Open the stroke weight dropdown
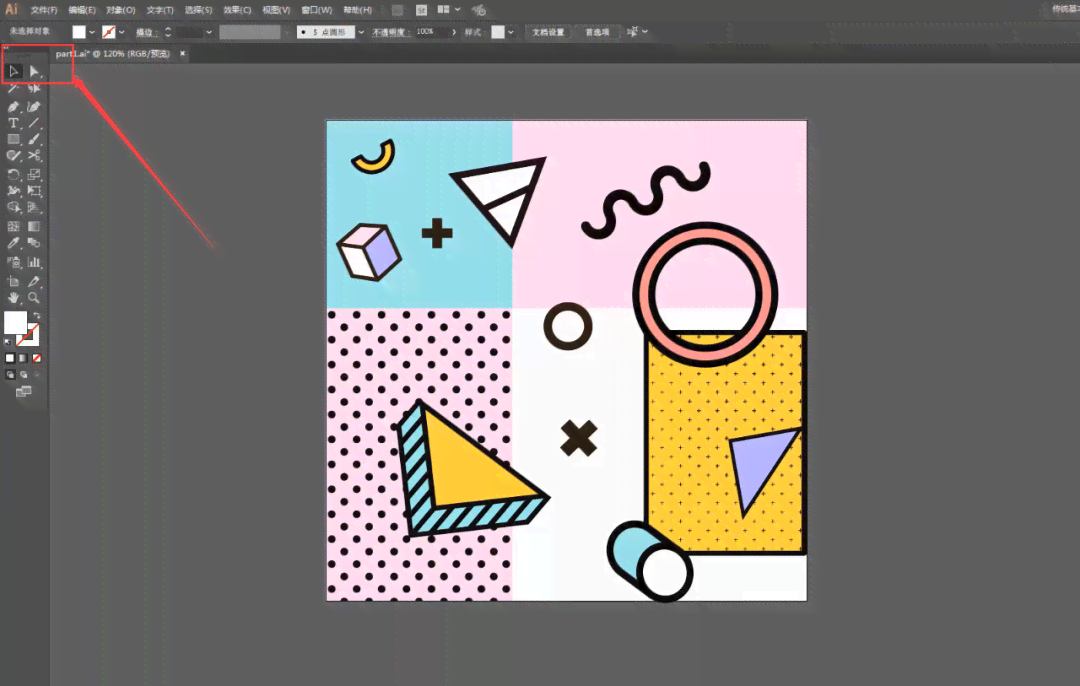Screen dimensions: 1080x686 [209, 32]
